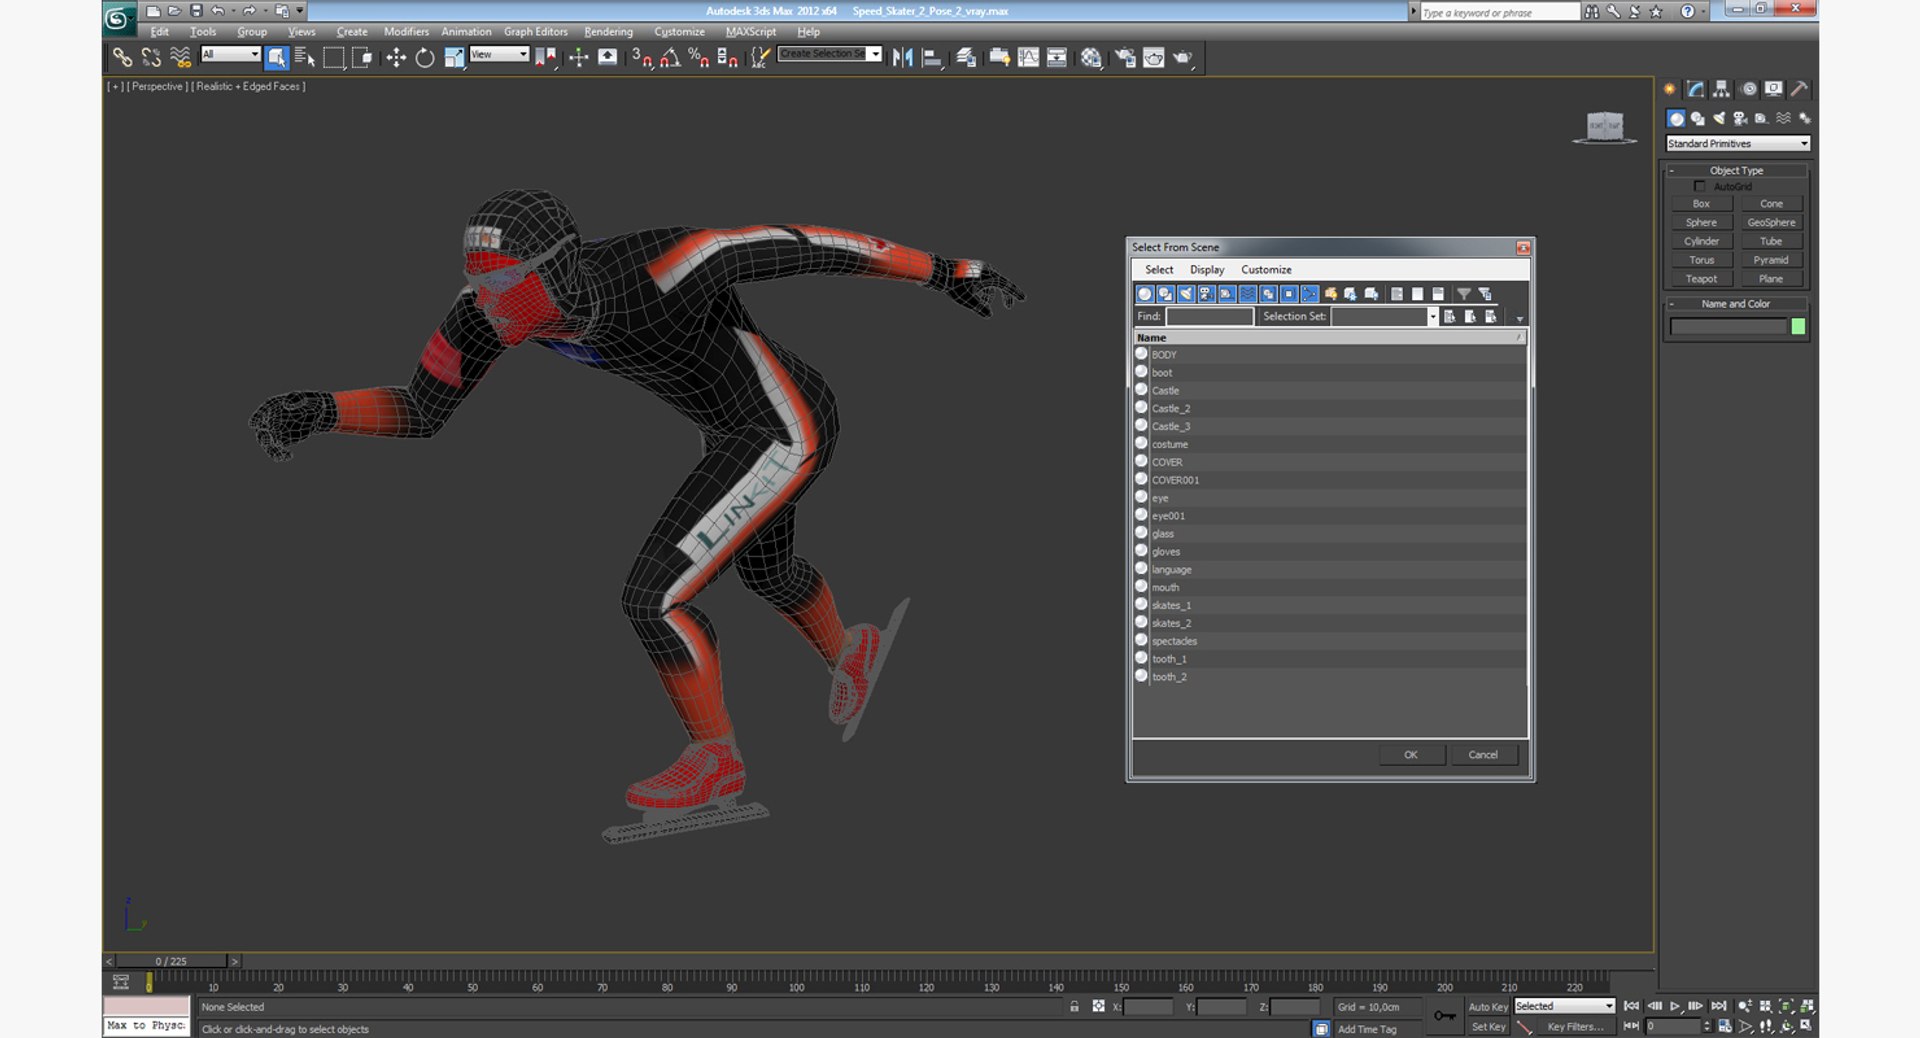Viewport: 1920px width, 1038px height.
Task: Select the Cameras create category
Action: tap(1740, 118)
